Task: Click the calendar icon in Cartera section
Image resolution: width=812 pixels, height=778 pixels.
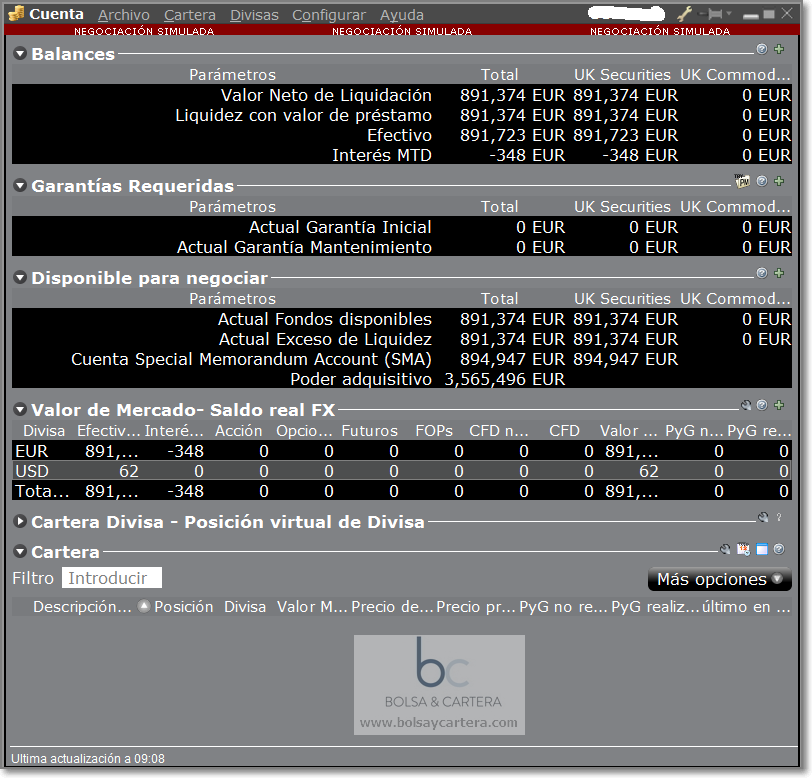Action: [744, 549]
